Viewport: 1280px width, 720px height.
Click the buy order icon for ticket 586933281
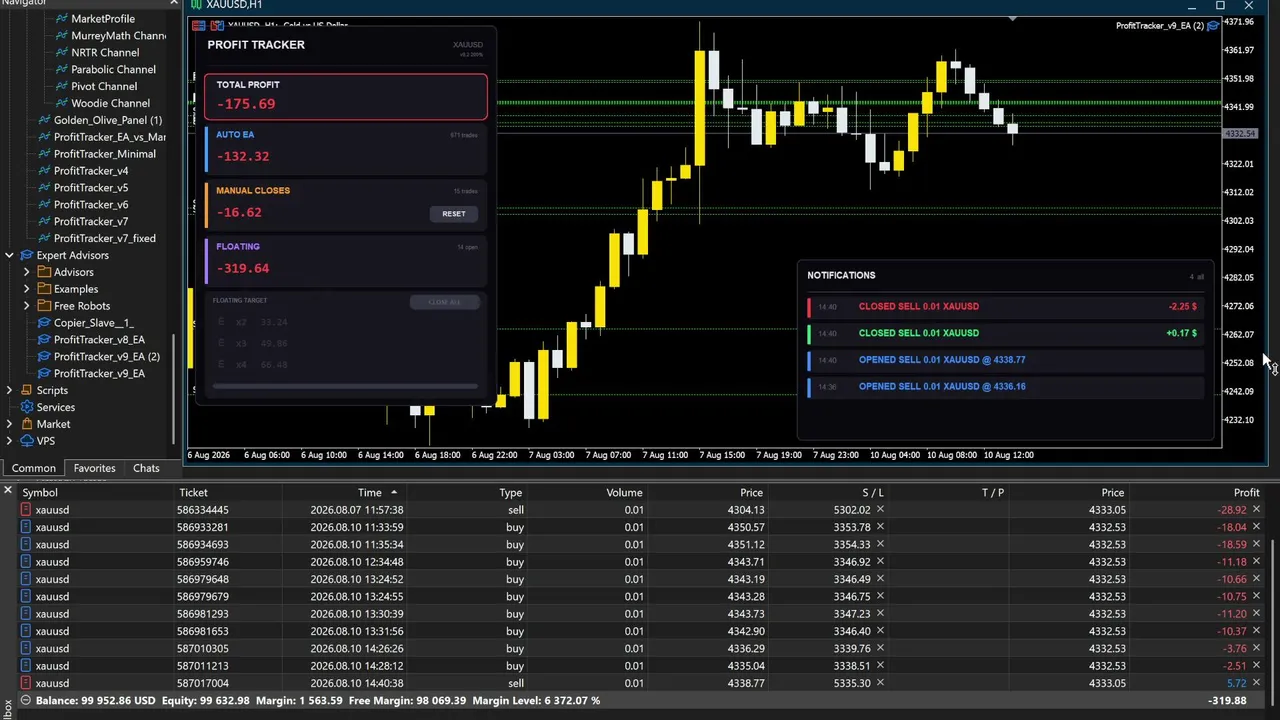26,527
